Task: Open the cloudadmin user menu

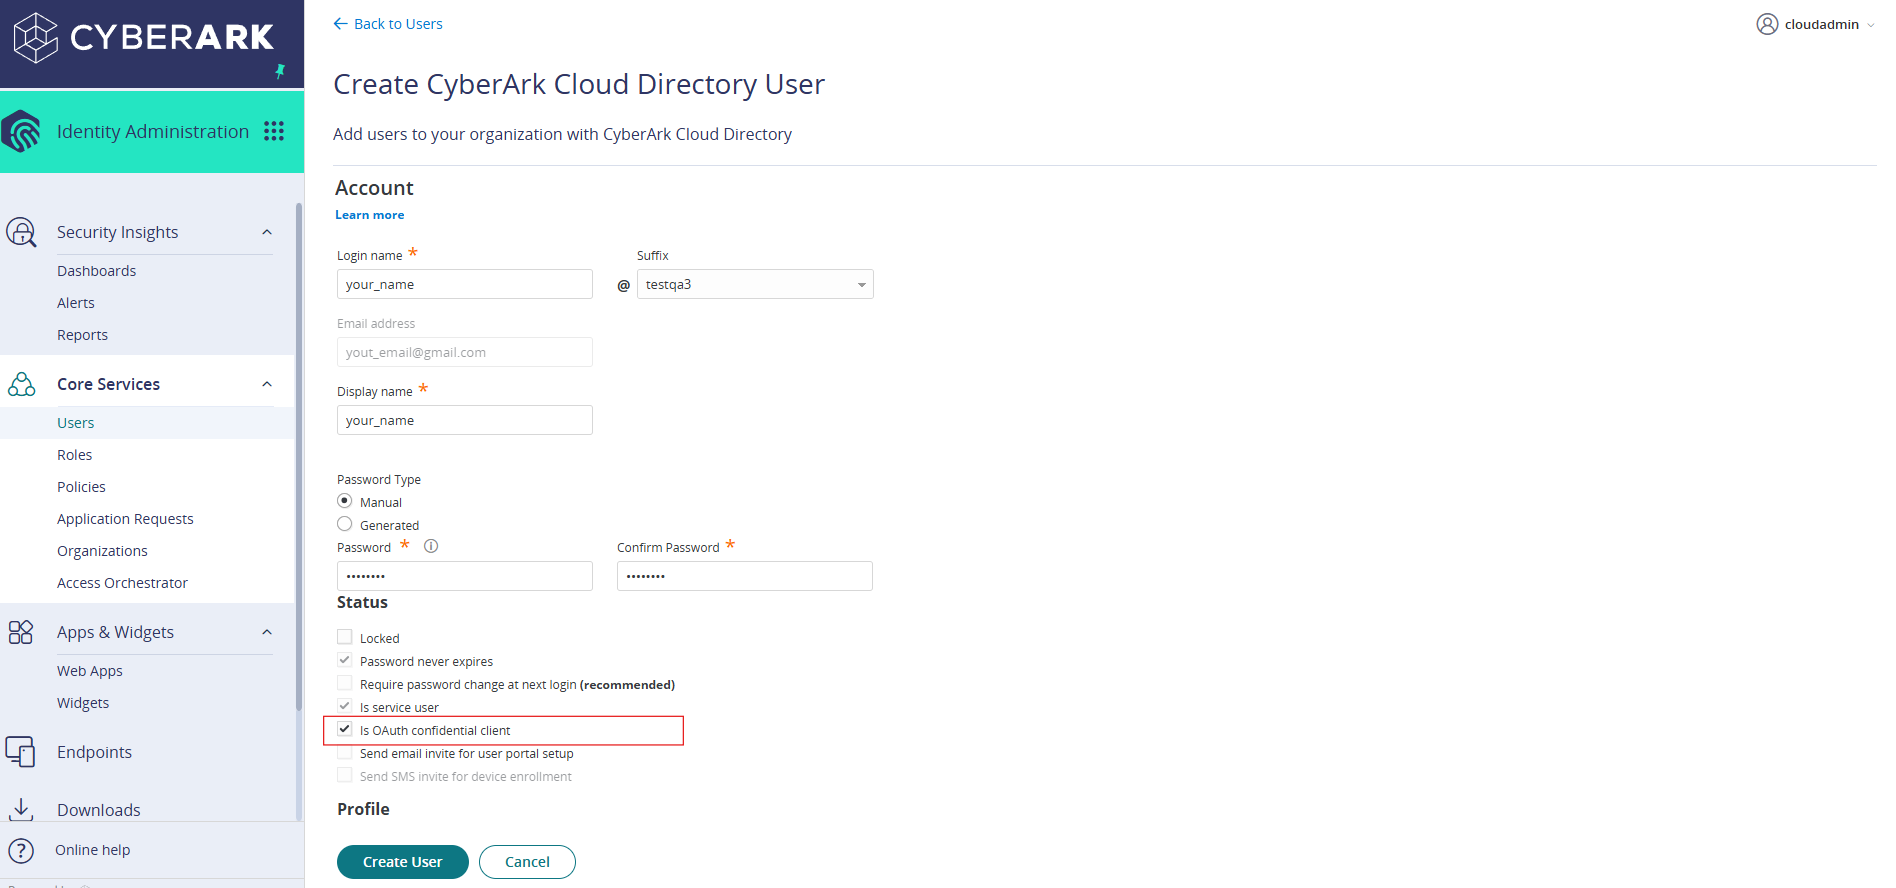Action: pyautogui.click(x=1814, y=24)
